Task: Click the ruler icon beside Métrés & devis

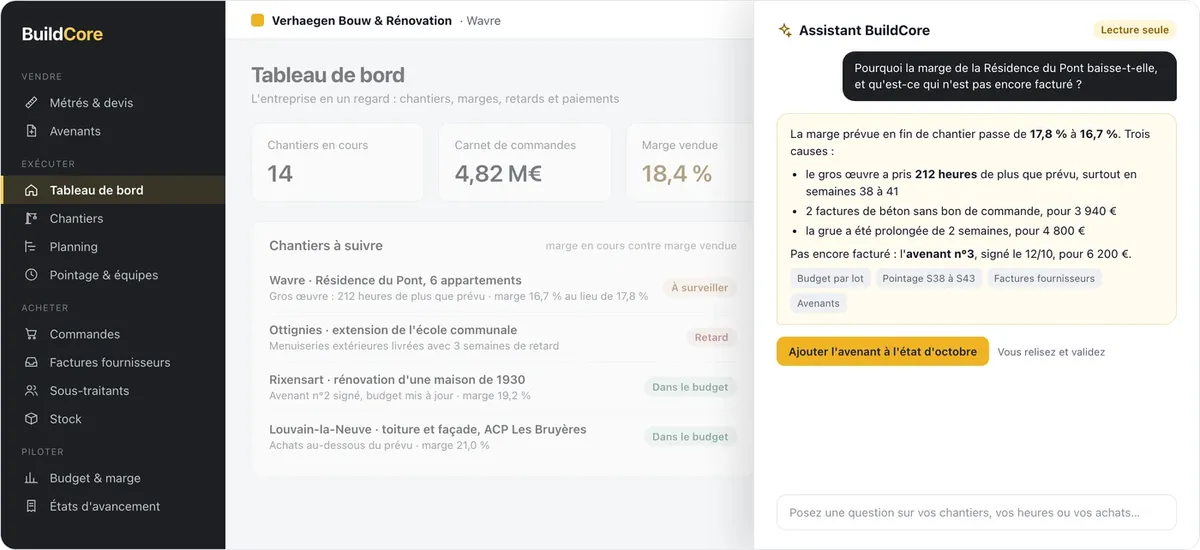Action: point(31,103)
